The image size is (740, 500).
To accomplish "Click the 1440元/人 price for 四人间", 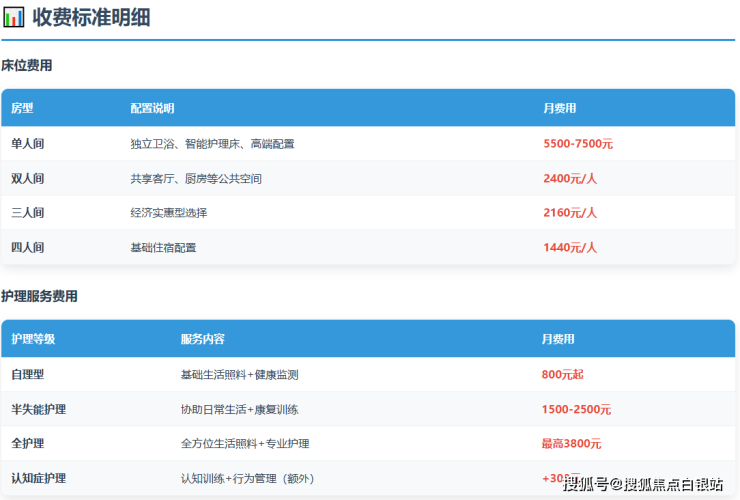I will (x=570, y=248).
